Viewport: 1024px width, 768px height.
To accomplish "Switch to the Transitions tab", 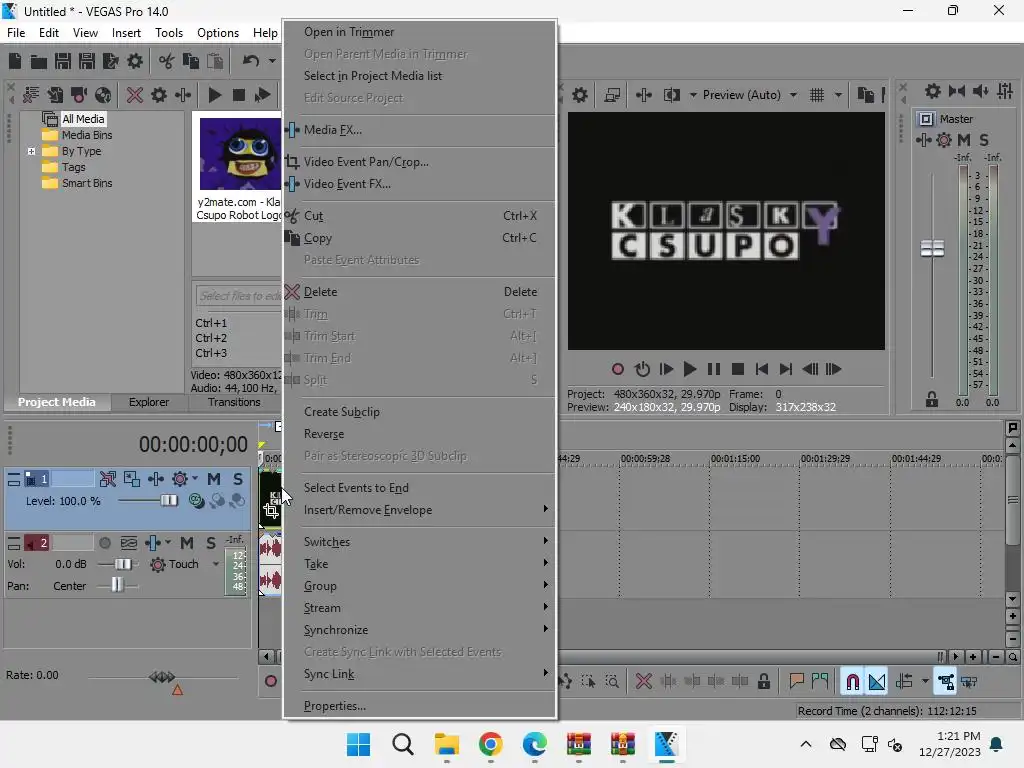I will pyautogui.click(x=234, y=402).
